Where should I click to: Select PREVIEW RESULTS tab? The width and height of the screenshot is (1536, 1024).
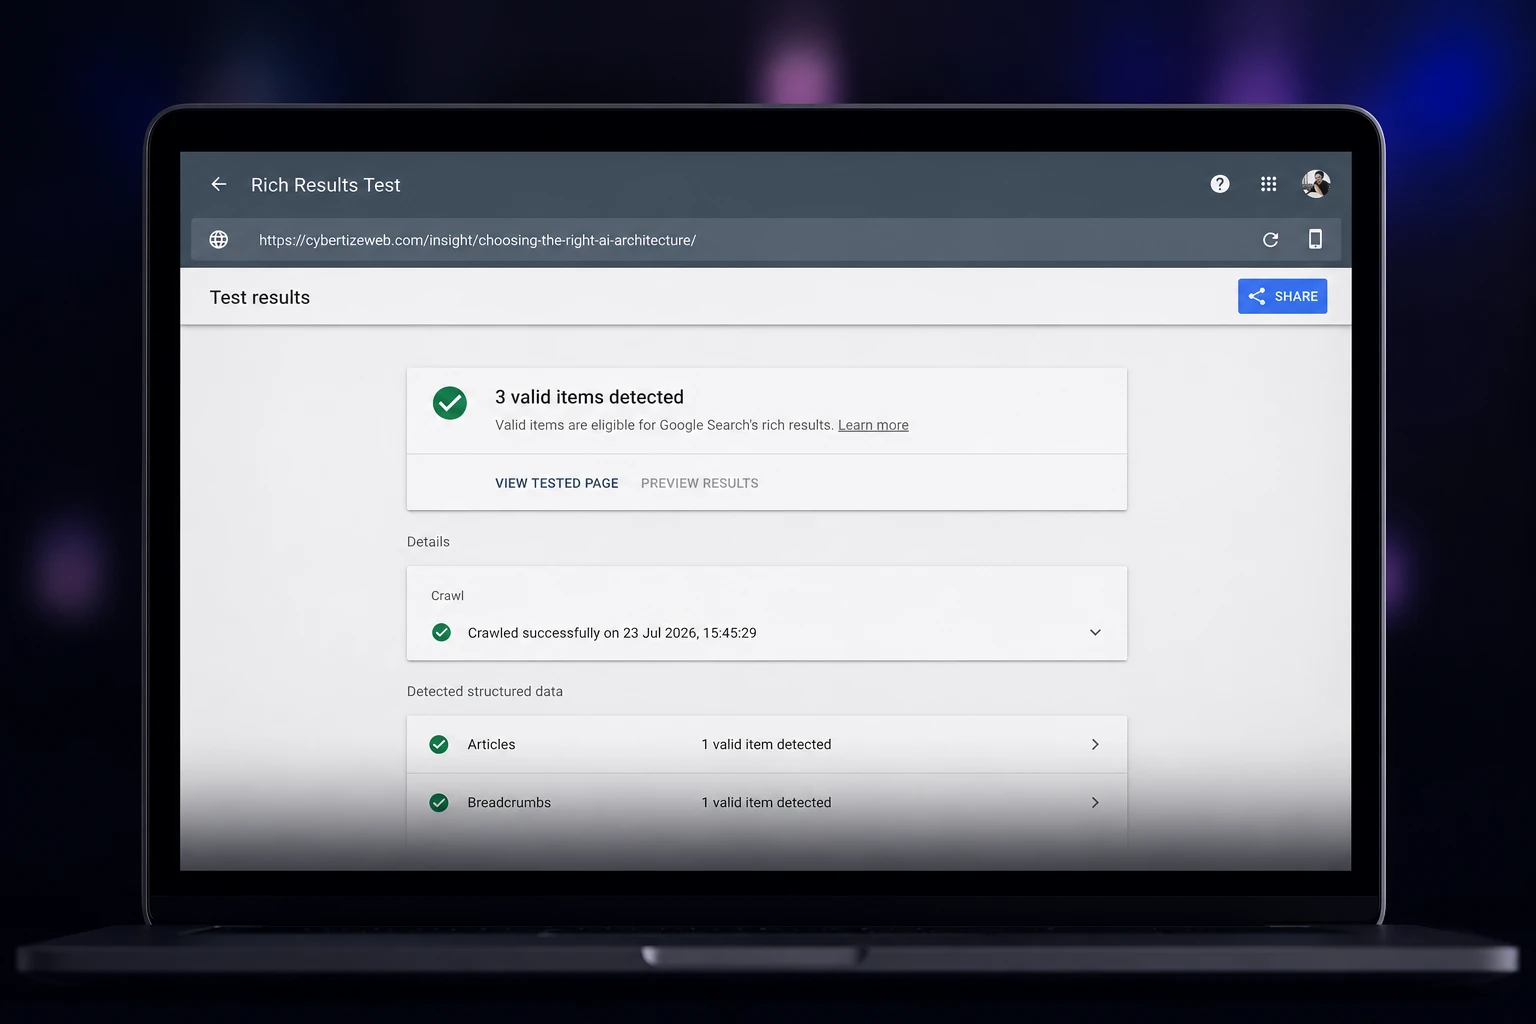pyautogui.click(x=700, y=483)
